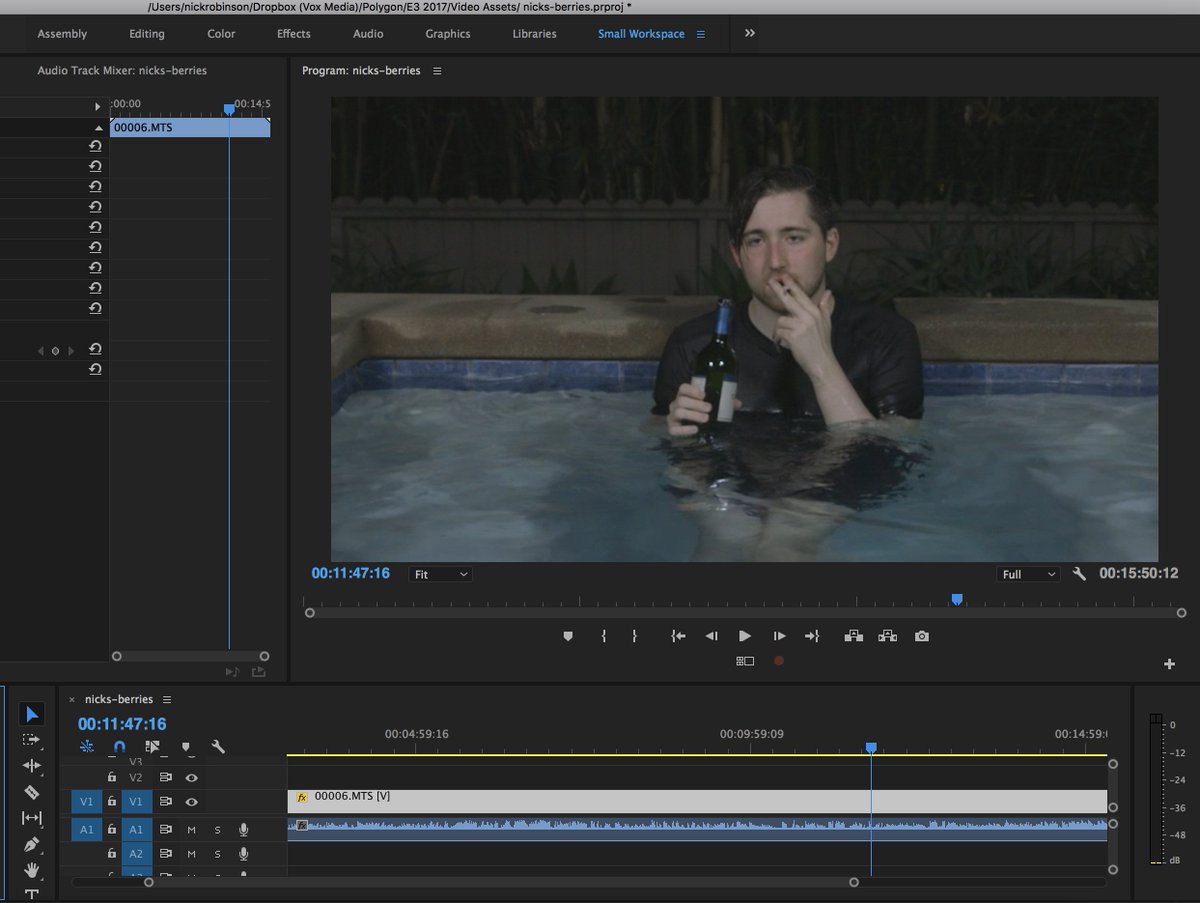The image size is (1200, 903).
Task: Select the Pen tool
Action: click(x=31, y=844)
